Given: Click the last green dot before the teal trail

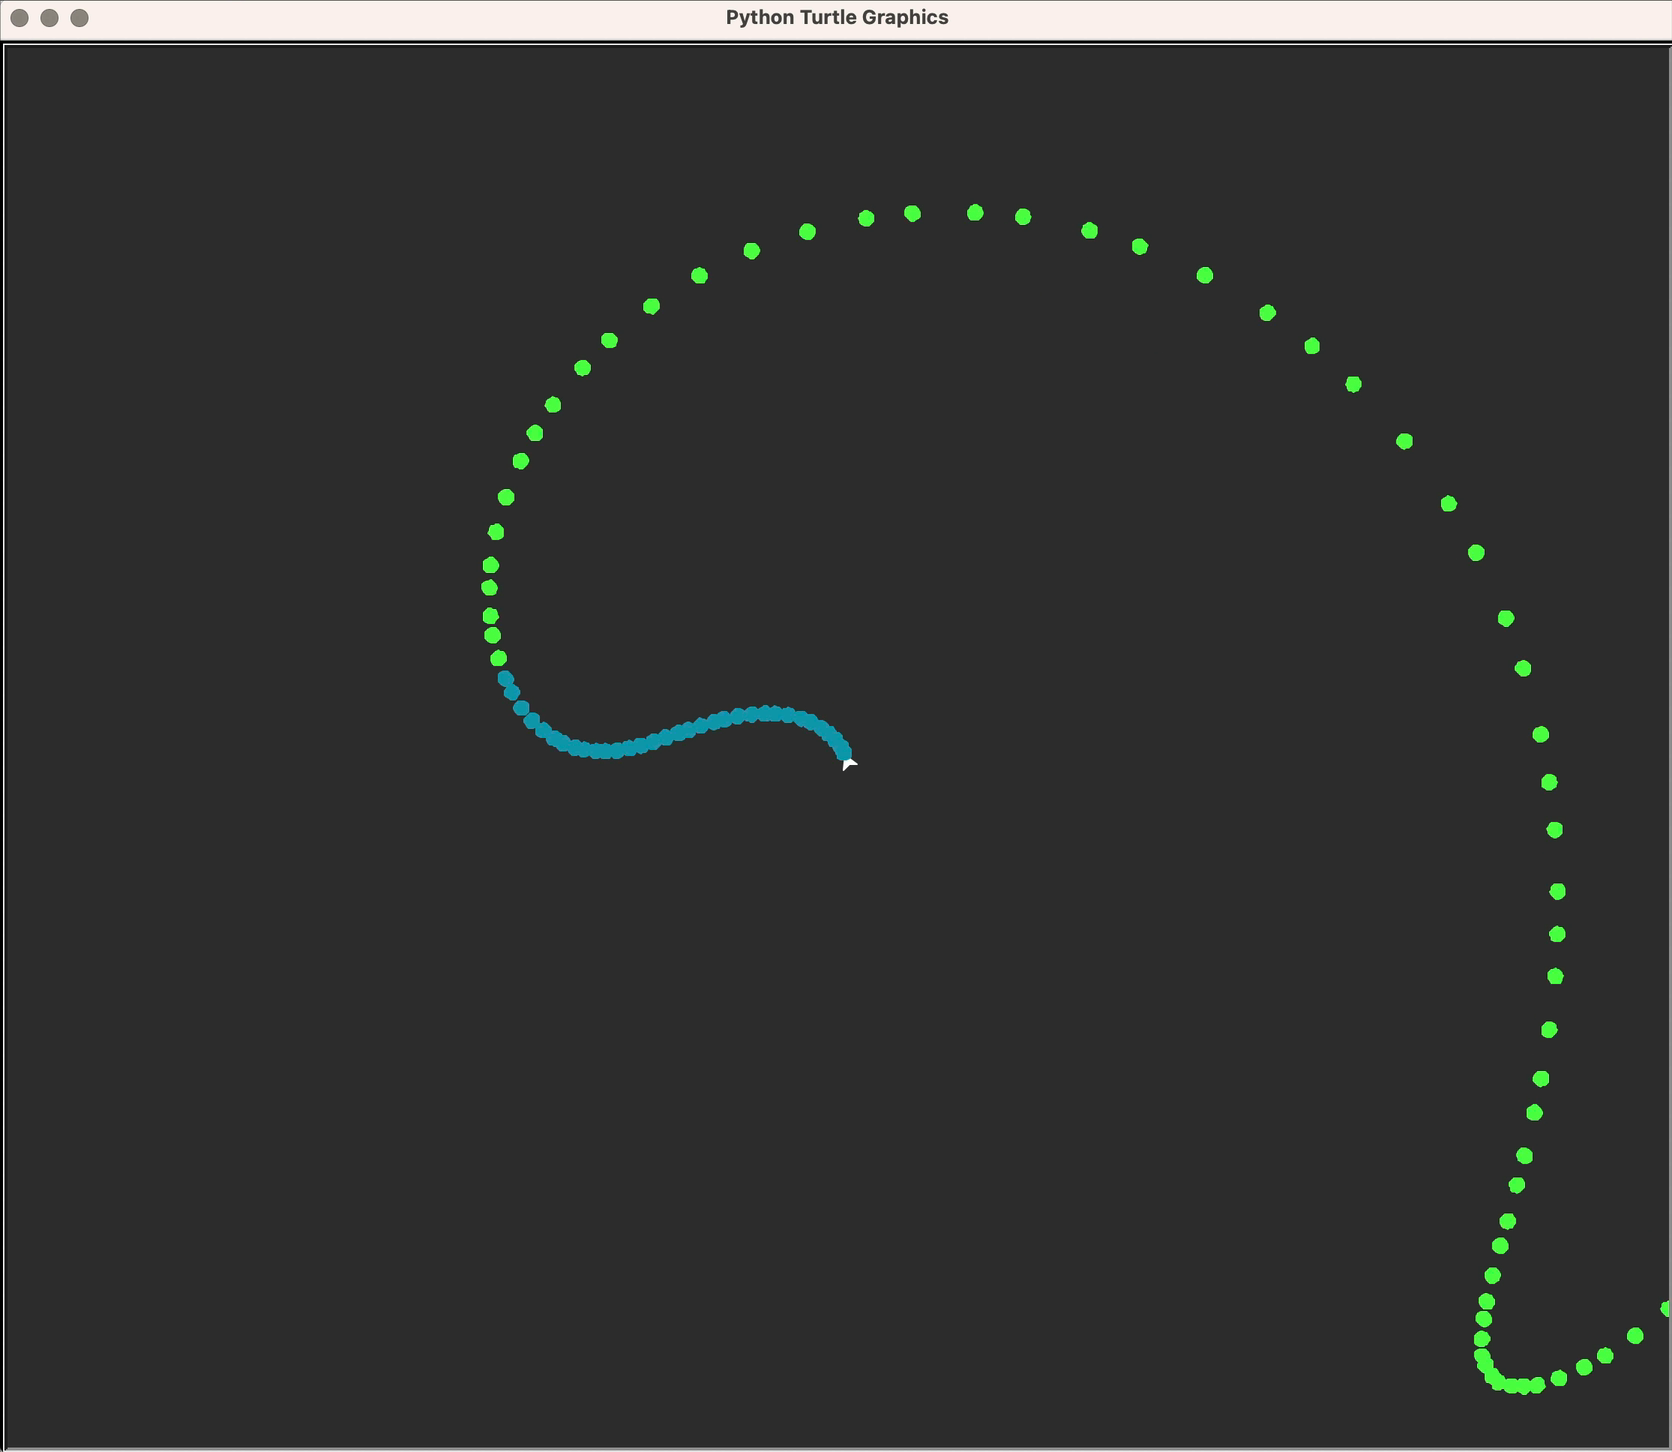Looking at the screenshot, I should click(499, 658).
